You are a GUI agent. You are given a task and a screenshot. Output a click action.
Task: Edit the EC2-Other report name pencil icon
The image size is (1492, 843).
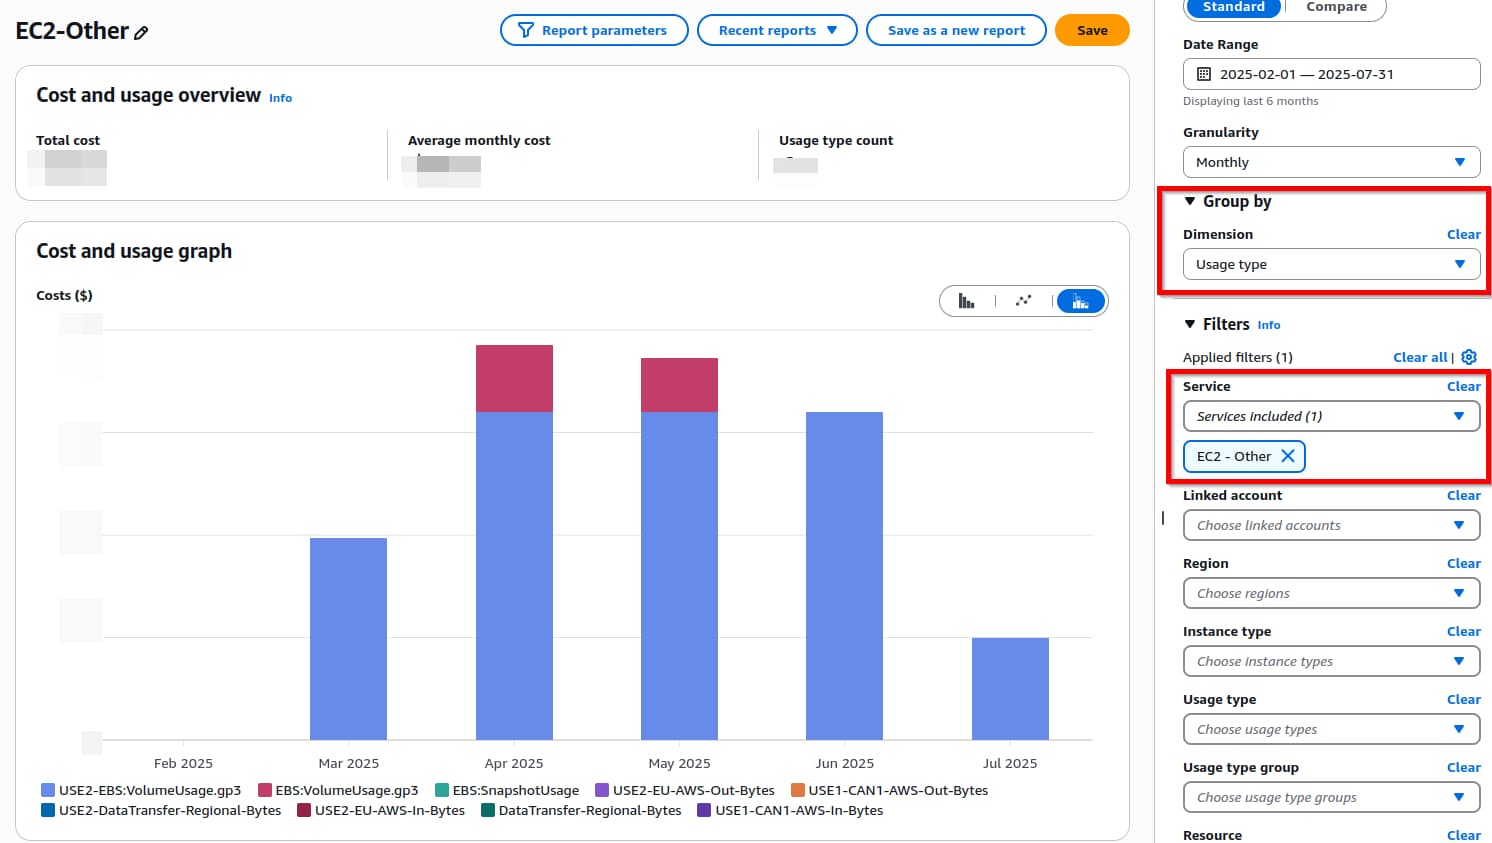(141, 33)
